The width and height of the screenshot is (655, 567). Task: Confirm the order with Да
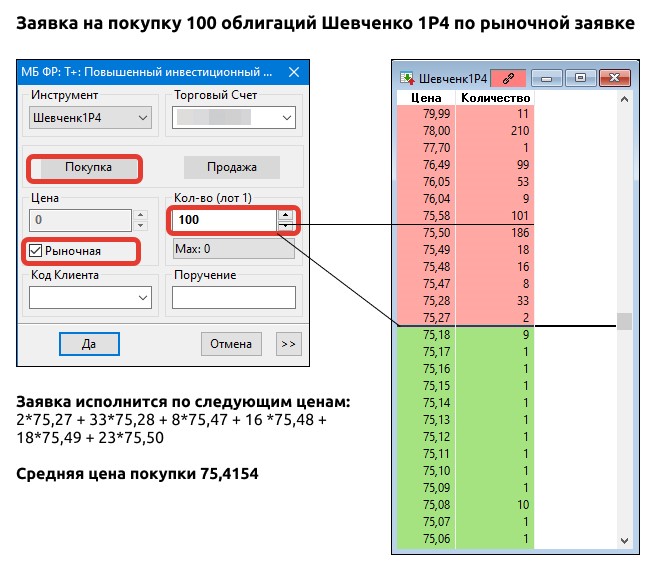88,343
